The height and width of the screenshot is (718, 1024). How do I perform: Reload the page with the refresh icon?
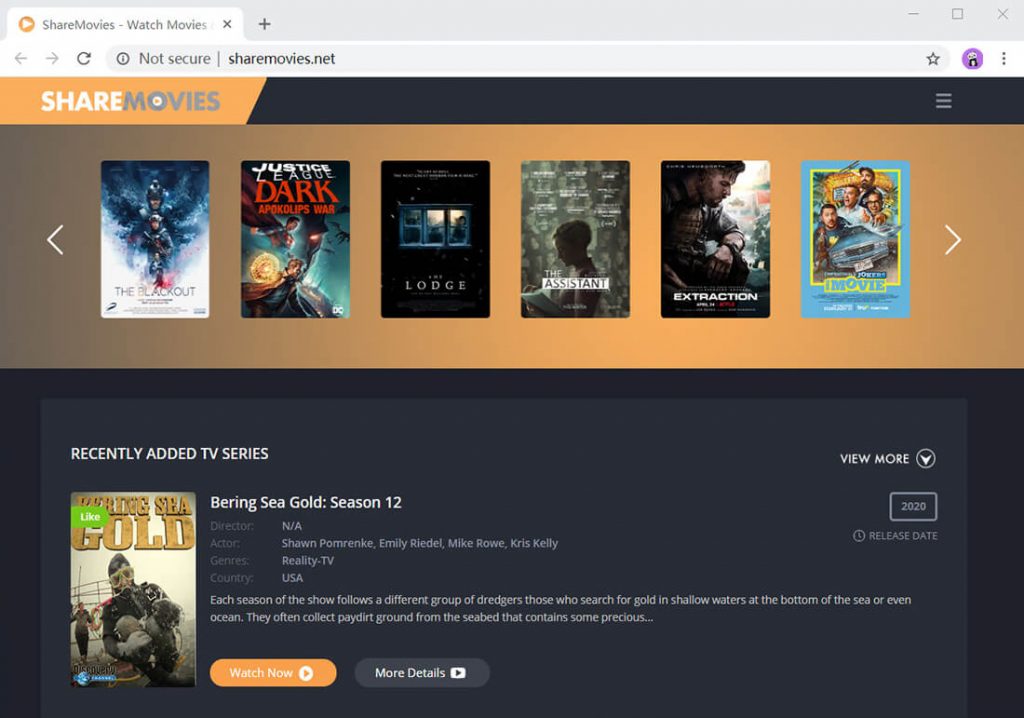point(84,59)
